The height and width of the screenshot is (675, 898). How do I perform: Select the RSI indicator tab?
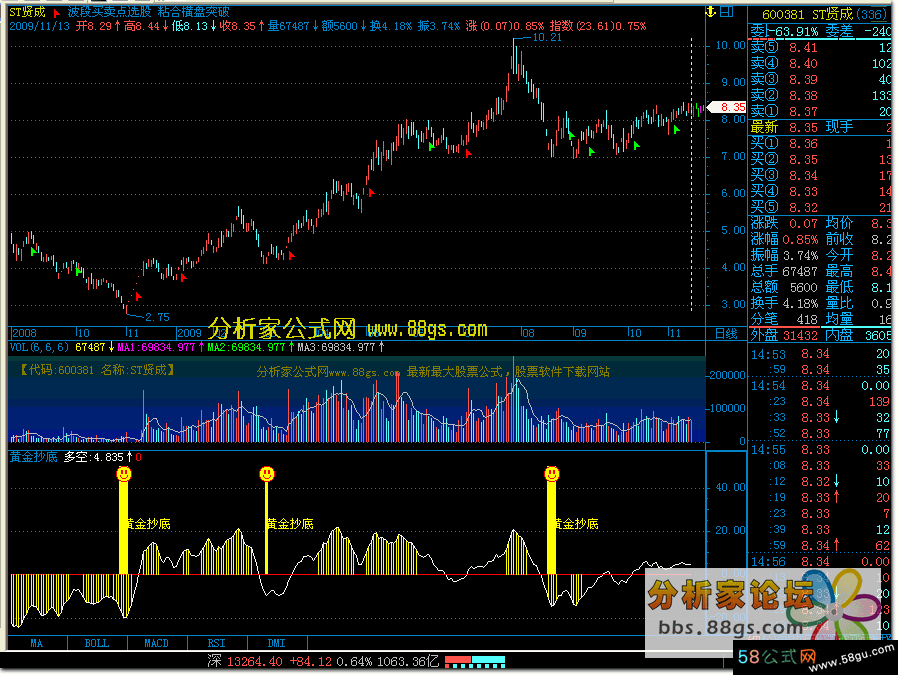coord(216,643)
